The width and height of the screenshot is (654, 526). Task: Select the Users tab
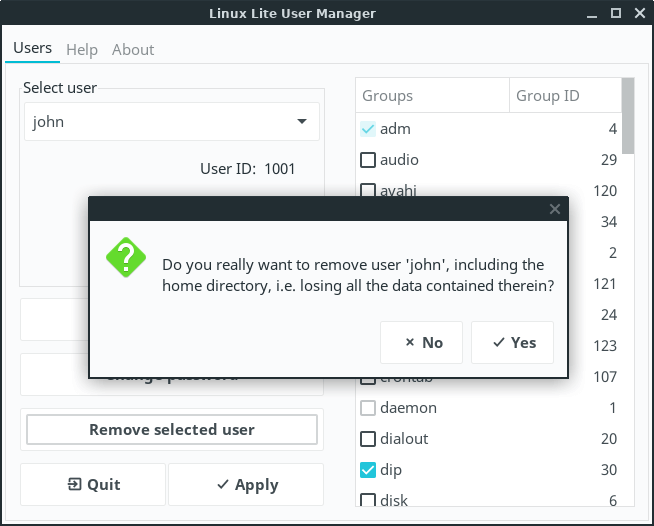(32, 48)
